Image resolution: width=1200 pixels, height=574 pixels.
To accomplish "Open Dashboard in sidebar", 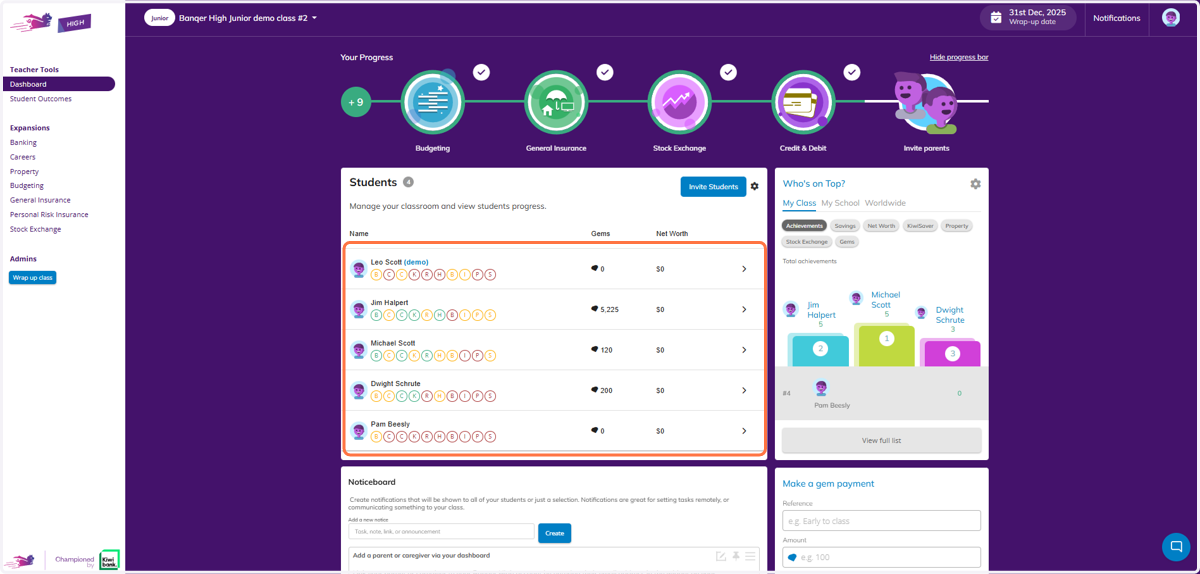I will coord(58,84).
